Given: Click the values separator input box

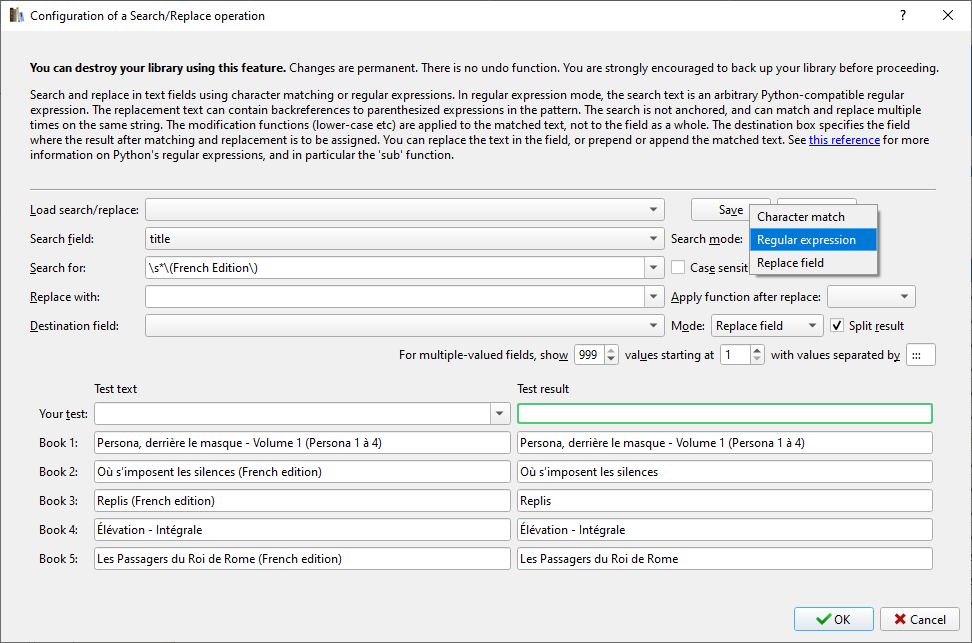Looking at the screenshot, I should [x=920, y=355].
